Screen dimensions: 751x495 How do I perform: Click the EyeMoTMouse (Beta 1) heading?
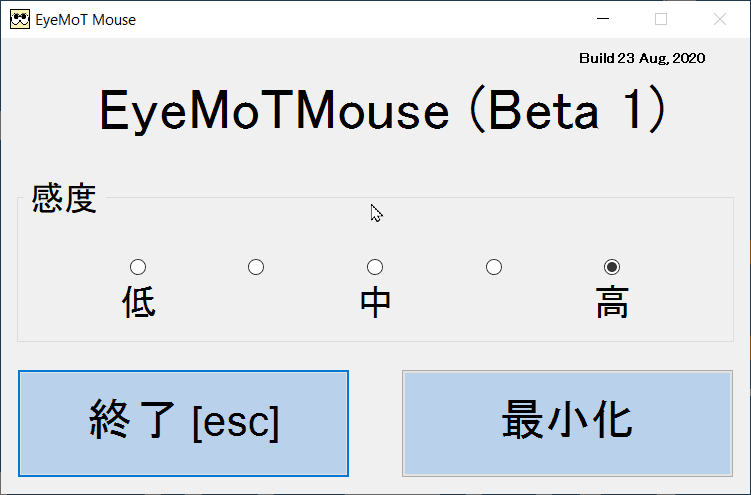[x=382, y=110]
